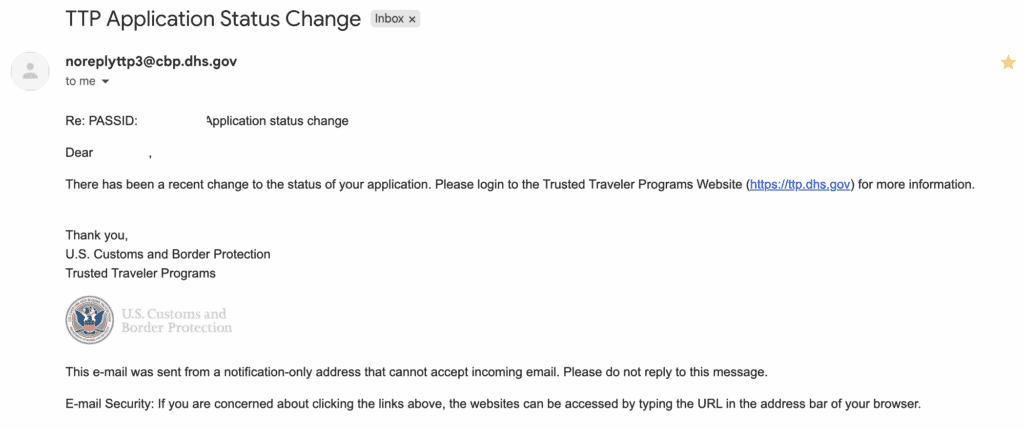Expand recipient details arrow beside "to me"

click(x=105, y=81)
